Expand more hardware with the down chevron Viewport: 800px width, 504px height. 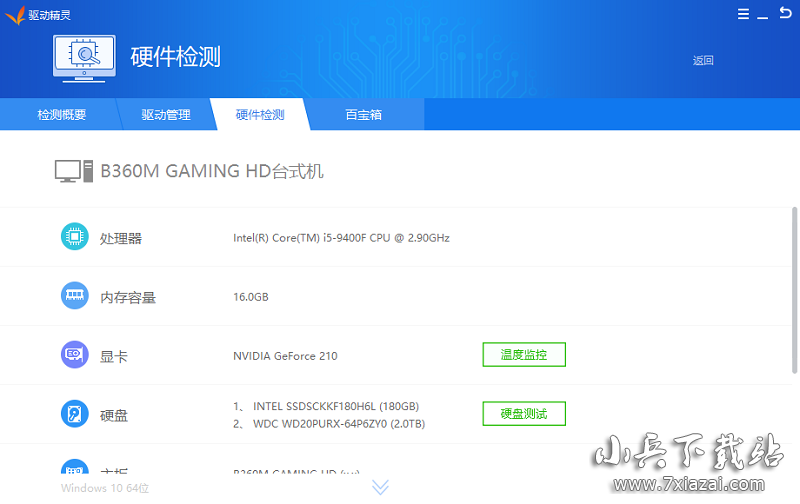pyautogui.click(x=380, y=487)
